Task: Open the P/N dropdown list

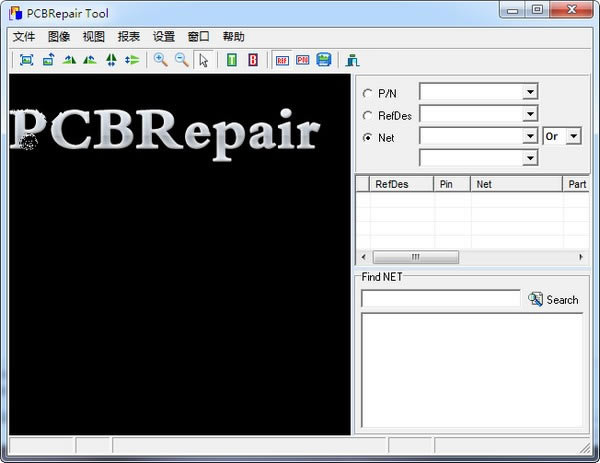Action: [530, 92]
